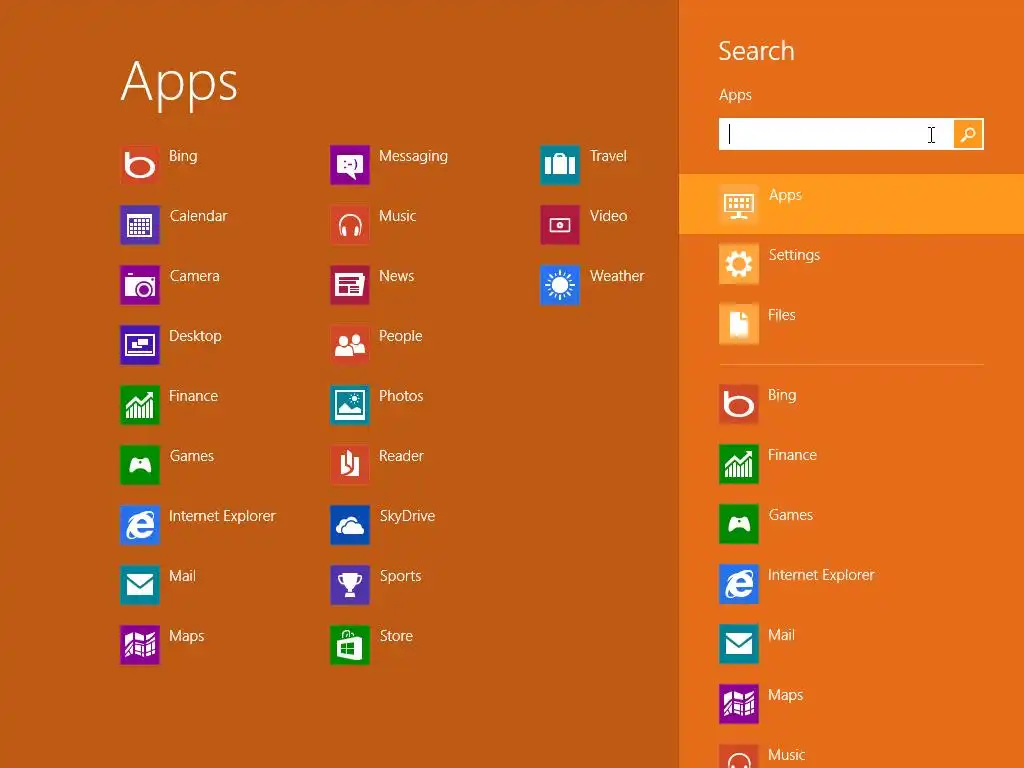Launch the Camera app icon

pyautogui.click(x=140, y=285)
